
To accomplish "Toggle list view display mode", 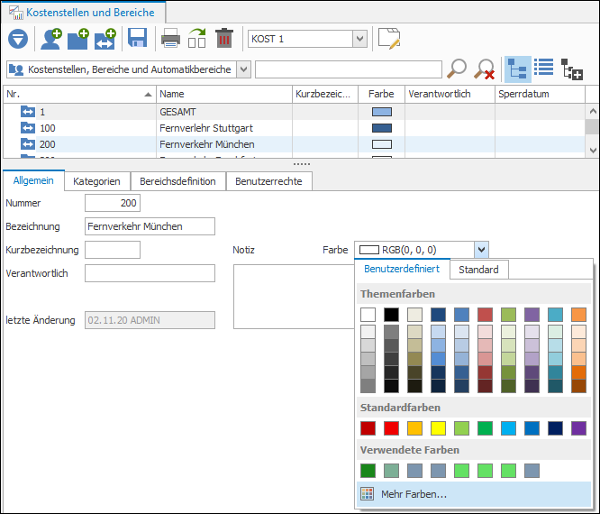I will 543,67.
